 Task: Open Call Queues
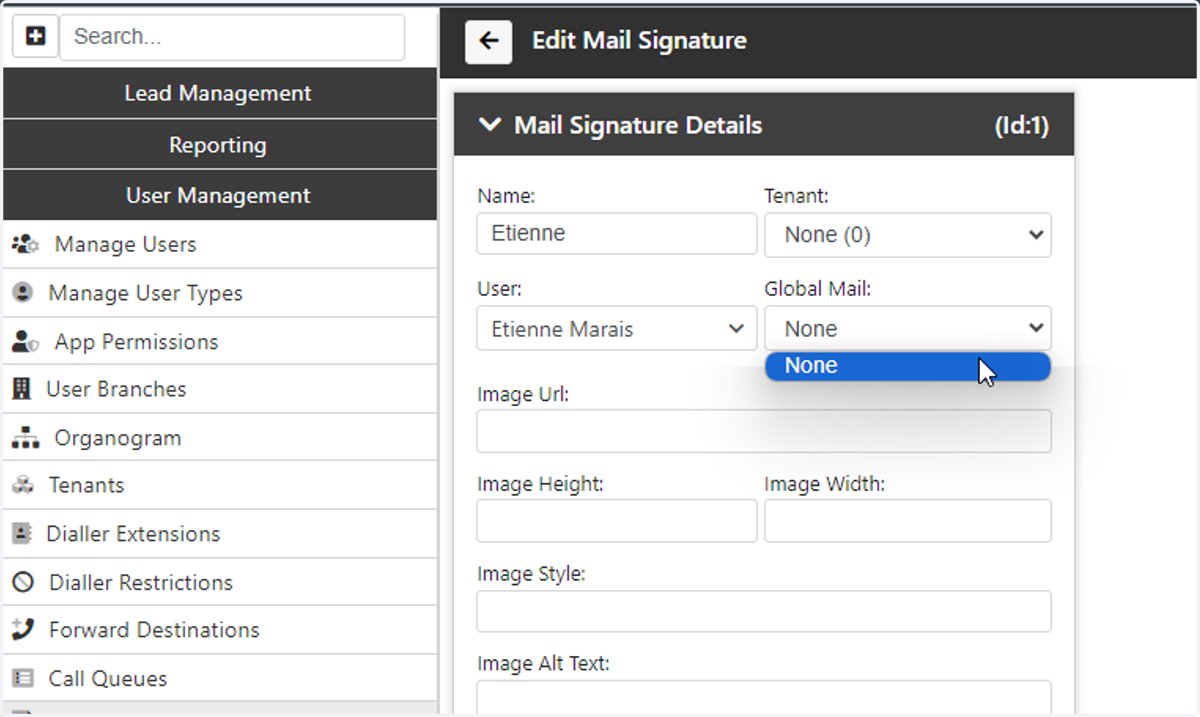click(220, 678)
